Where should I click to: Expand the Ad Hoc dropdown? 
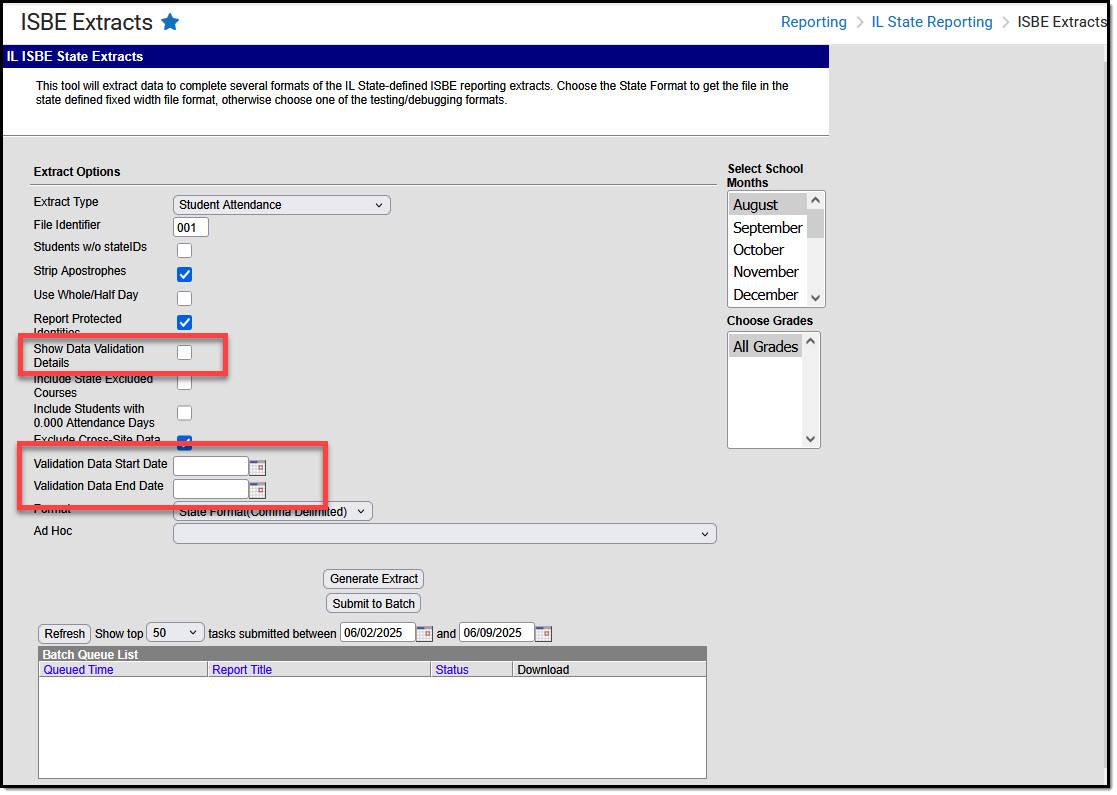click(x=445, y=534)
